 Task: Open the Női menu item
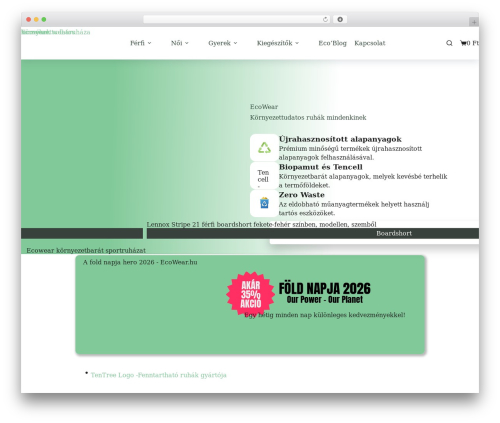point(177,43)
